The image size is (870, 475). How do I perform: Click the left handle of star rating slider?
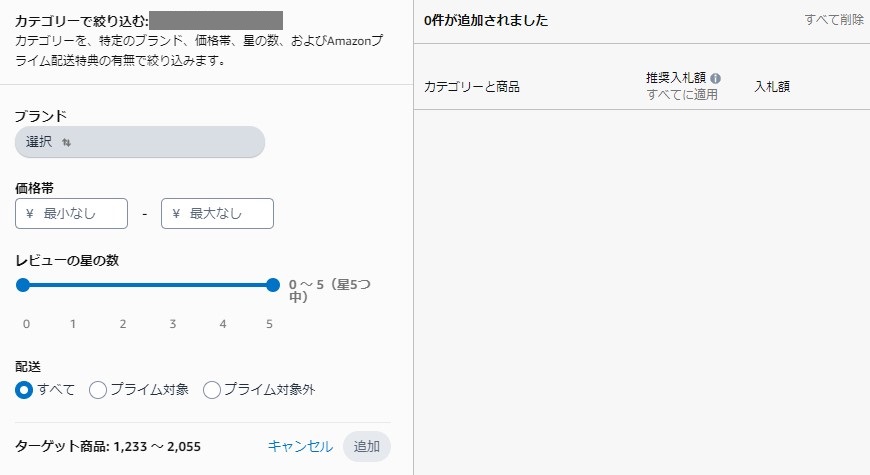pyautogui.click(x=23, y=285)
